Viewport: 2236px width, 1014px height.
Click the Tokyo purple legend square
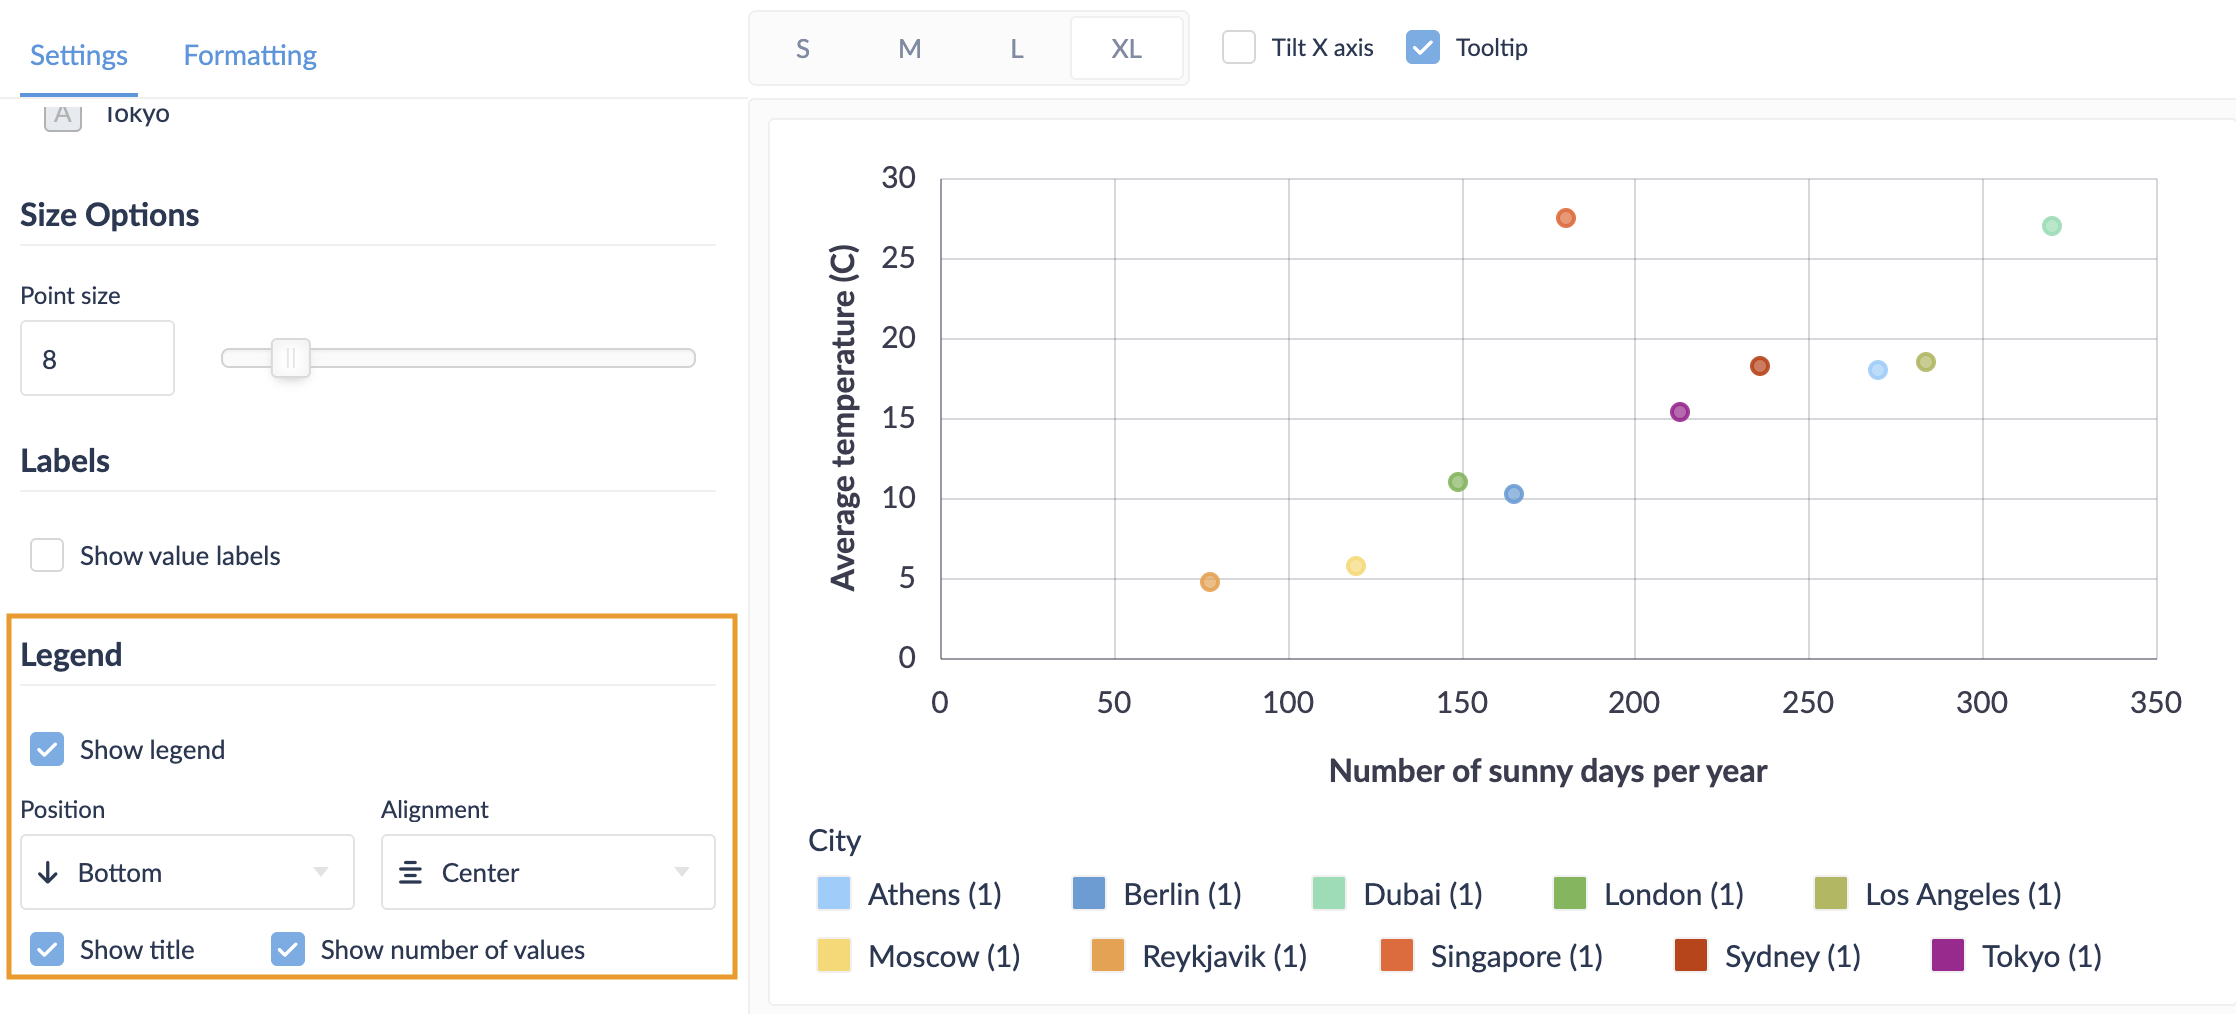pyautogui.click(x=1947, y=956)
